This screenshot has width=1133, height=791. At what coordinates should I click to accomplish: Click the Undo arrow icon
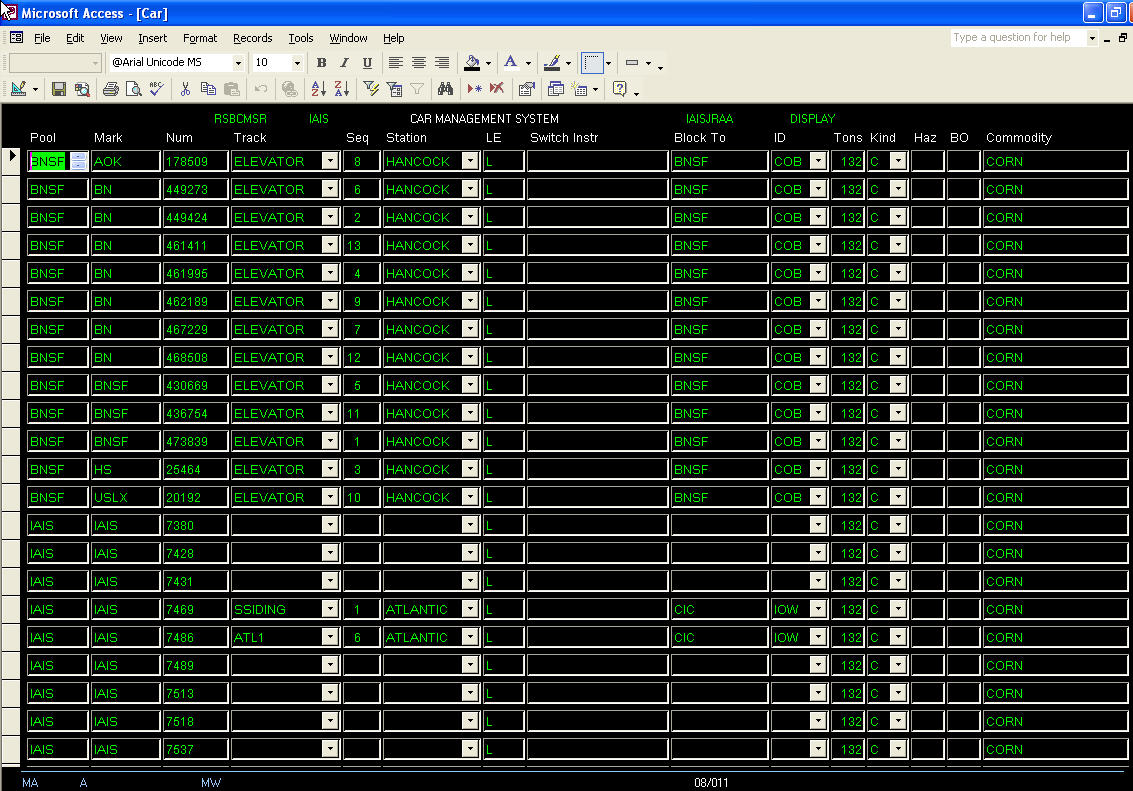[x=261, y=89]
